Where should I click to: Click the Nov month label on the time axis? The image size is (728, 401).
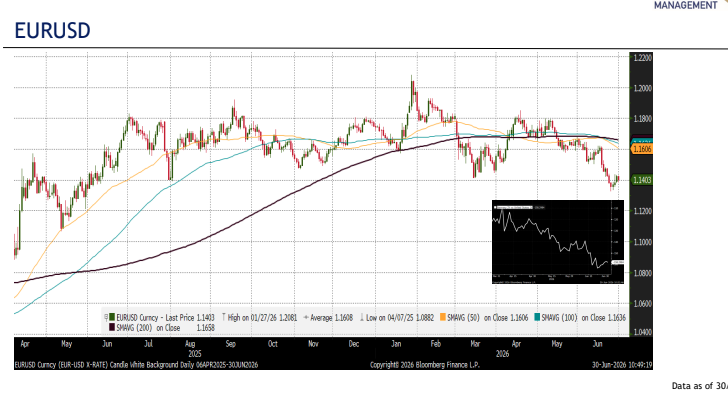313,344
